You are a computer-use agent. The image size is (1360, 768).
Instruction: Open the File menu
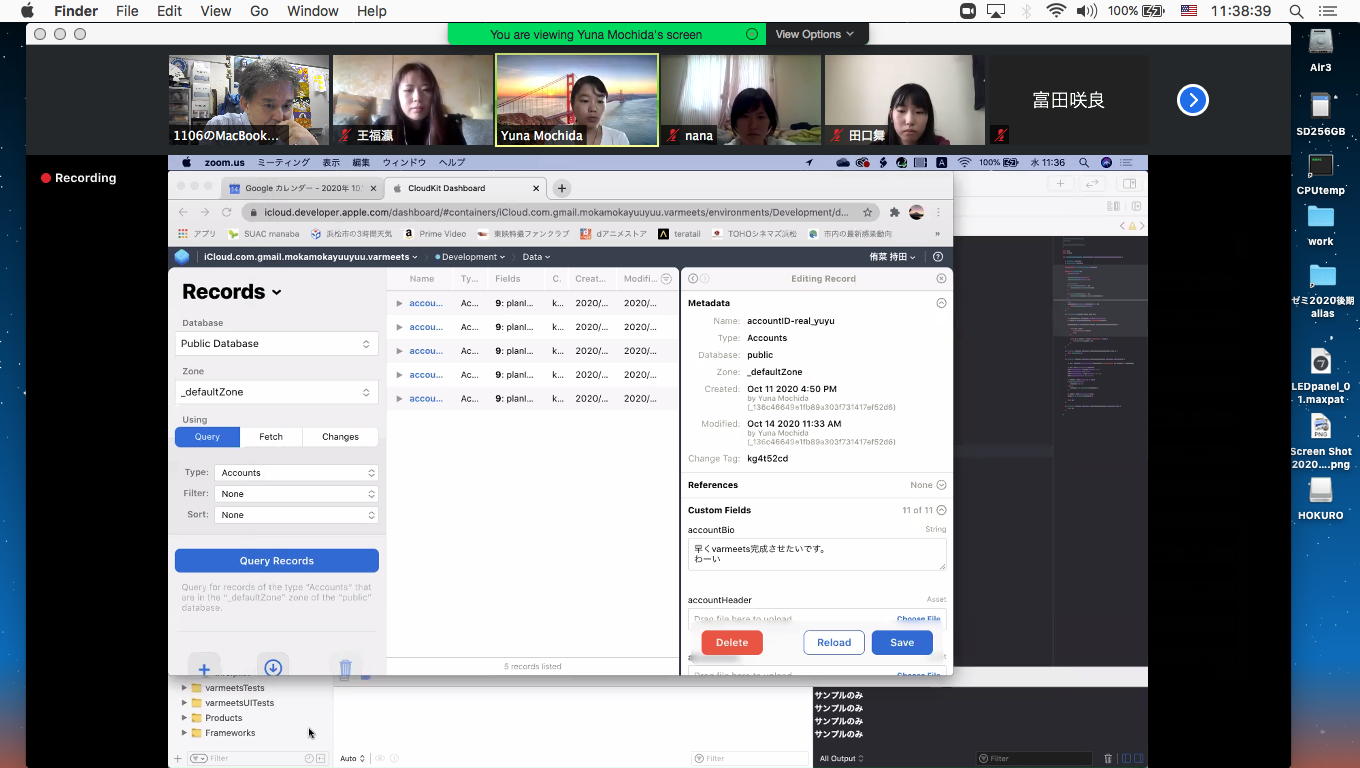pyautogui.click(x=127, y=11)
